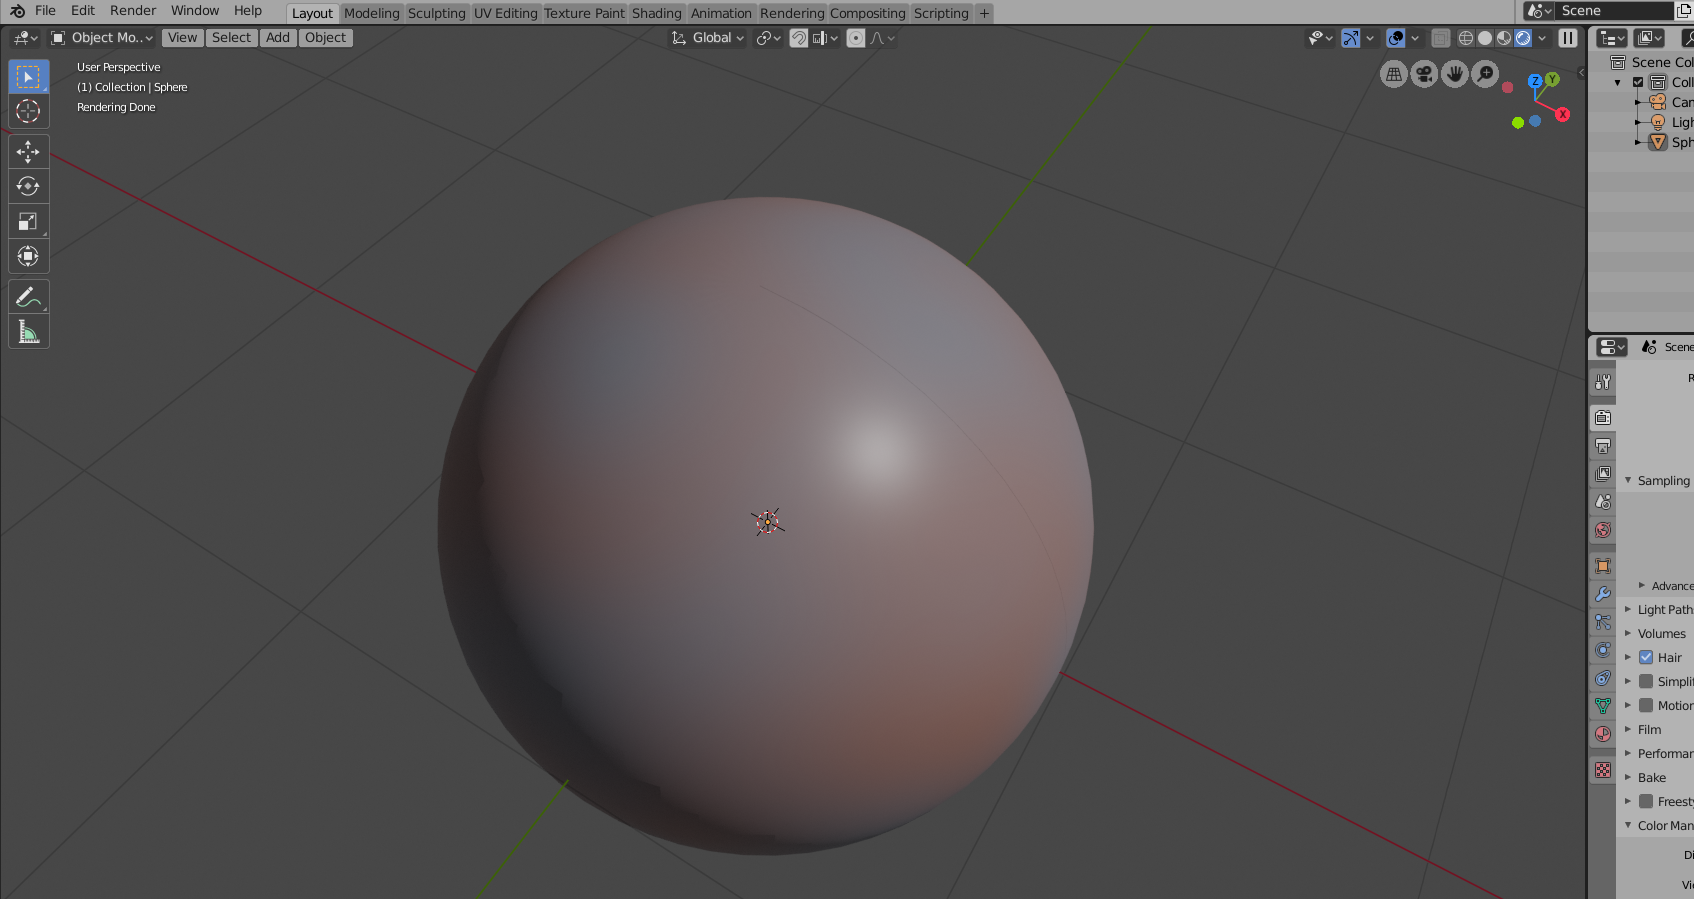This screenshot has height=899, width=1694.
Task: Choose the Scale tool
Action: (x=28, y=222)
